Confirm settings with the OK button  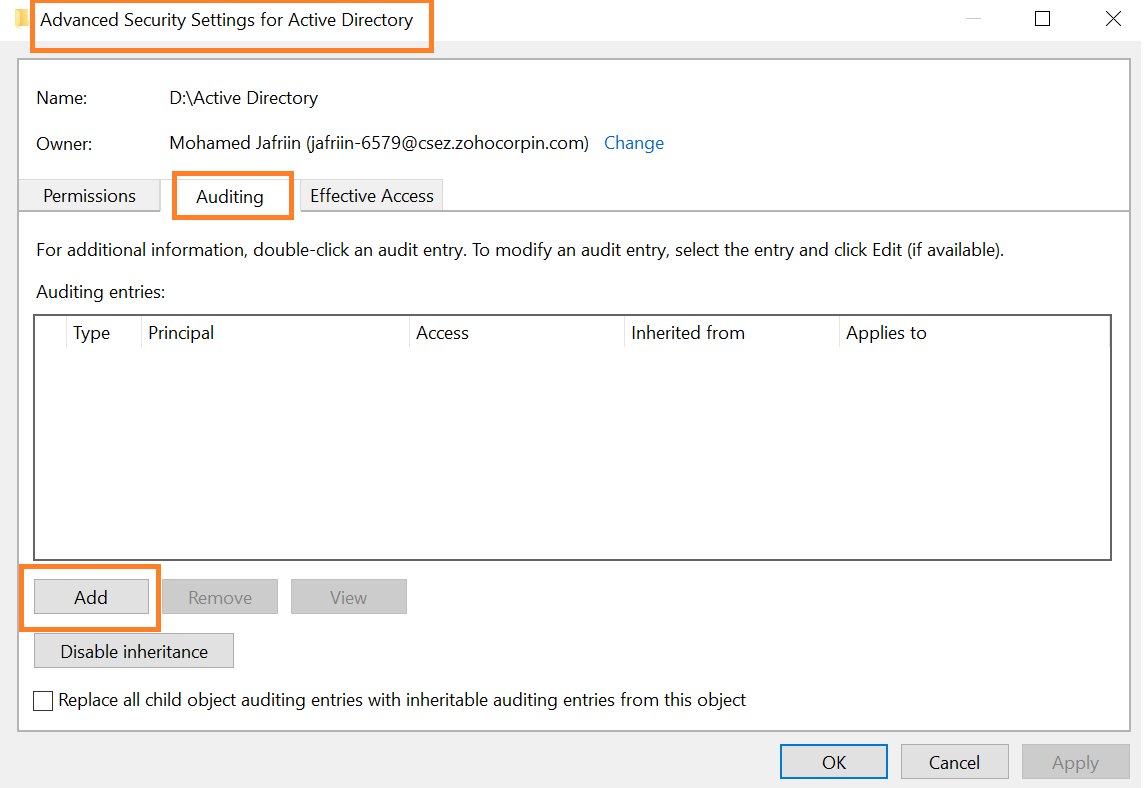tap(833, 761)
